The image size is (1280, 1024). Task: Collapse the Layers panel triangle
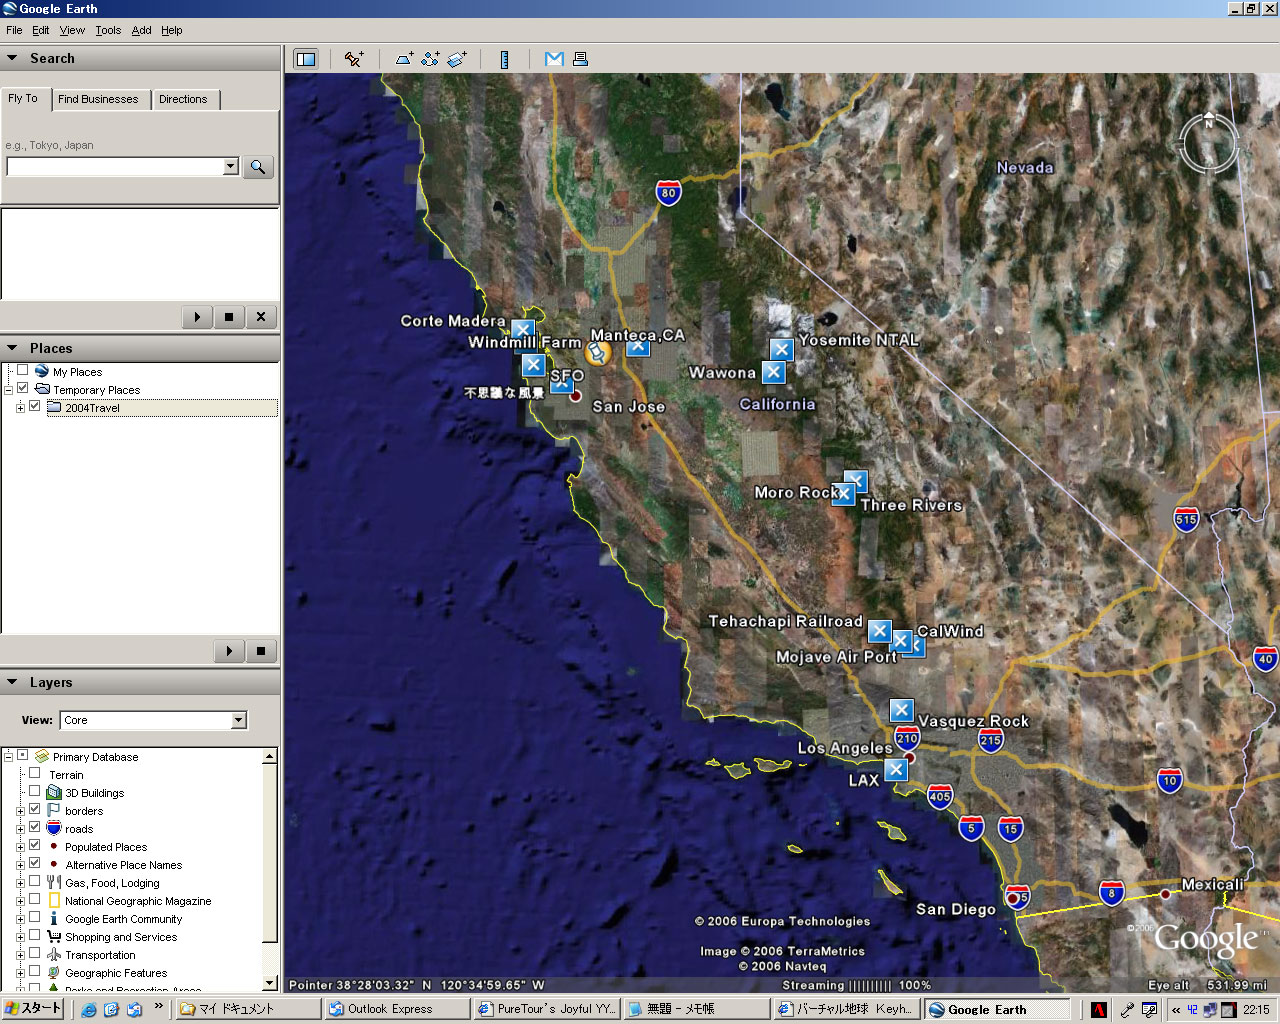(12, 682)
